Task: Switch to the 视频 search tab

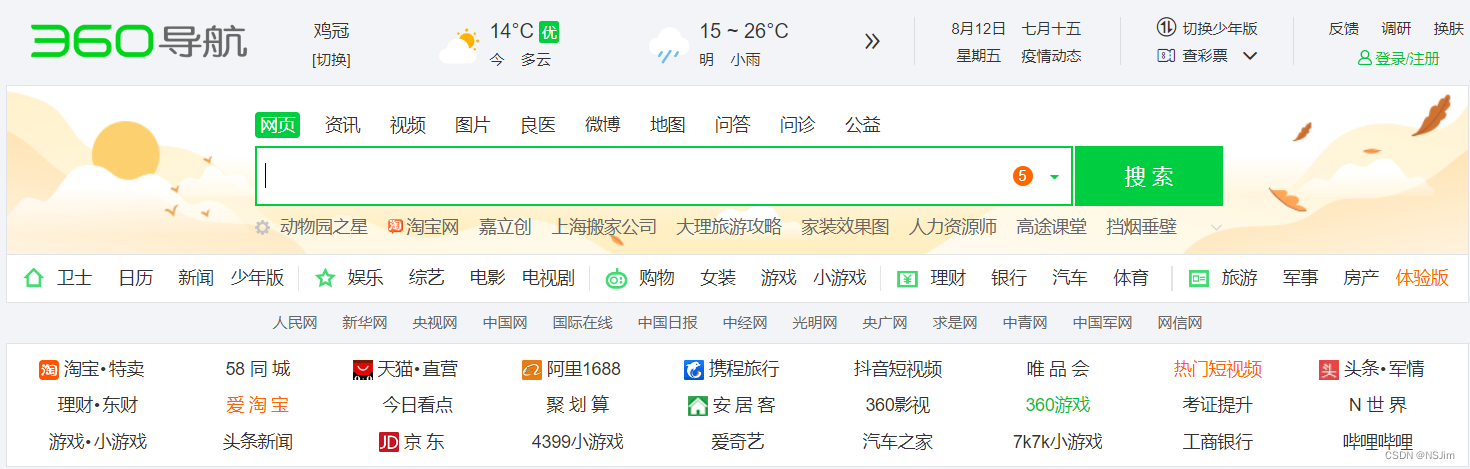Action: 407,125
